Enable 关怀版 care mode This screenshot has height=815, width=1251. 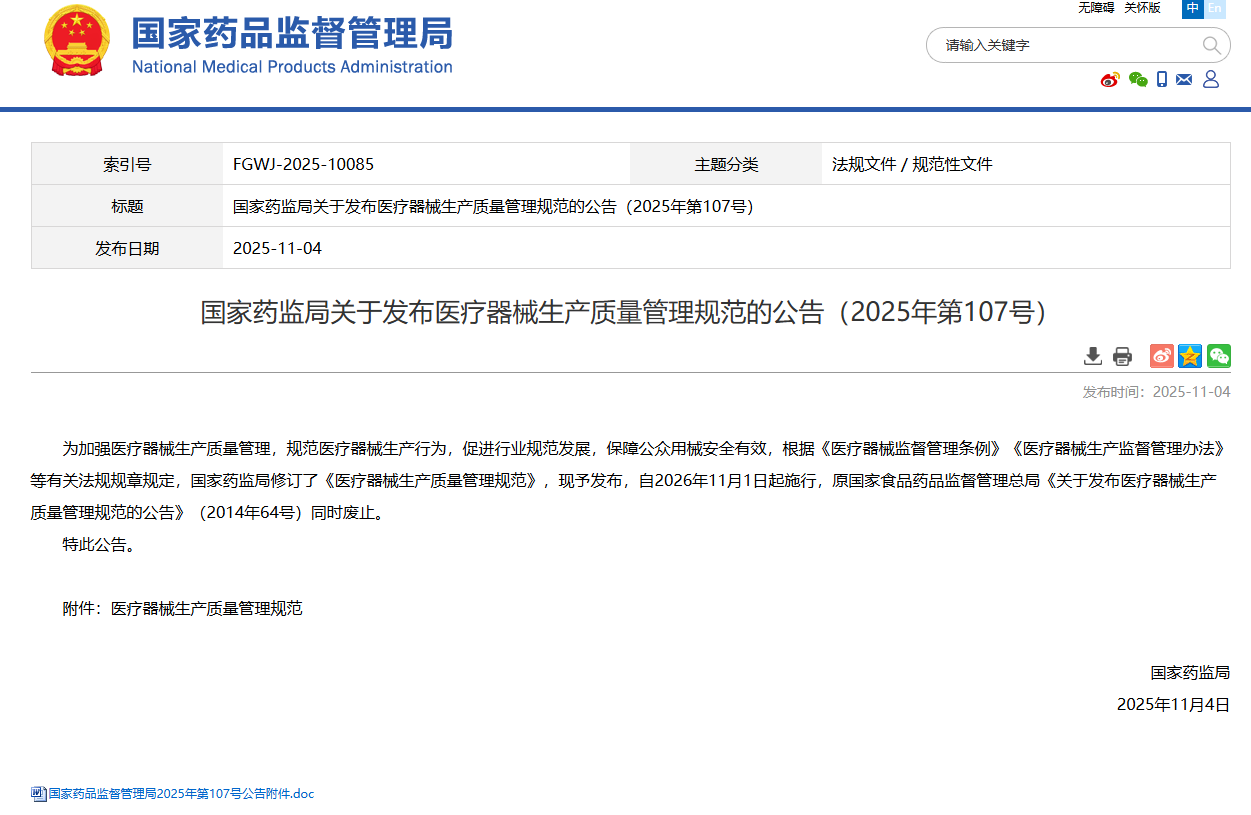coord(1142,8)
